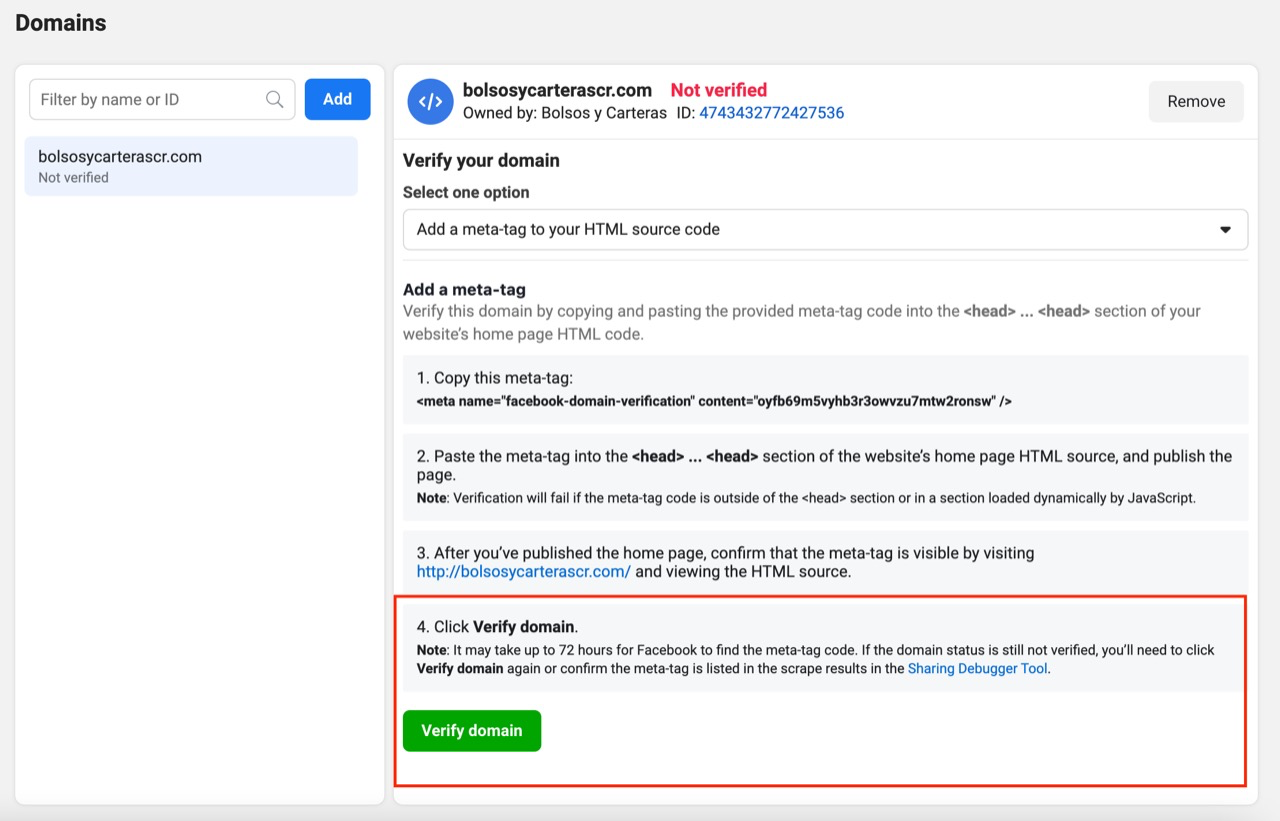Click the green Verify domain button

click(472, 730)
